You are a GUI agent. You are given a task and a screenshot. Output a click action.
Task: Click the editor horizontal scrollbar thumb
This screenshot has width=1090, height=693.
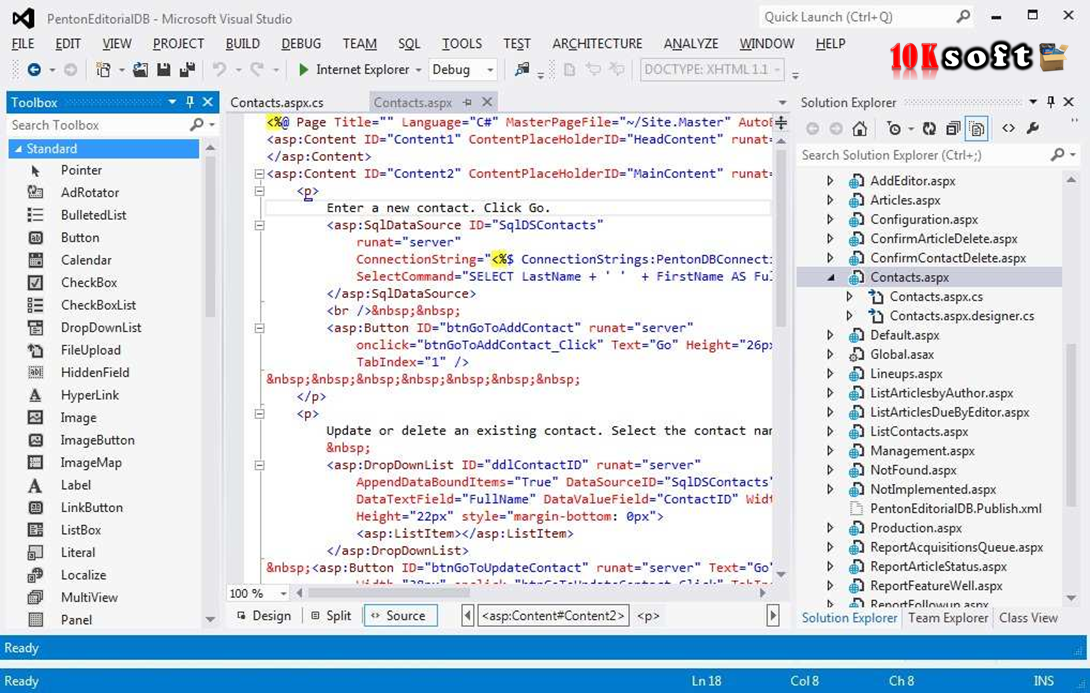[389, 593]
